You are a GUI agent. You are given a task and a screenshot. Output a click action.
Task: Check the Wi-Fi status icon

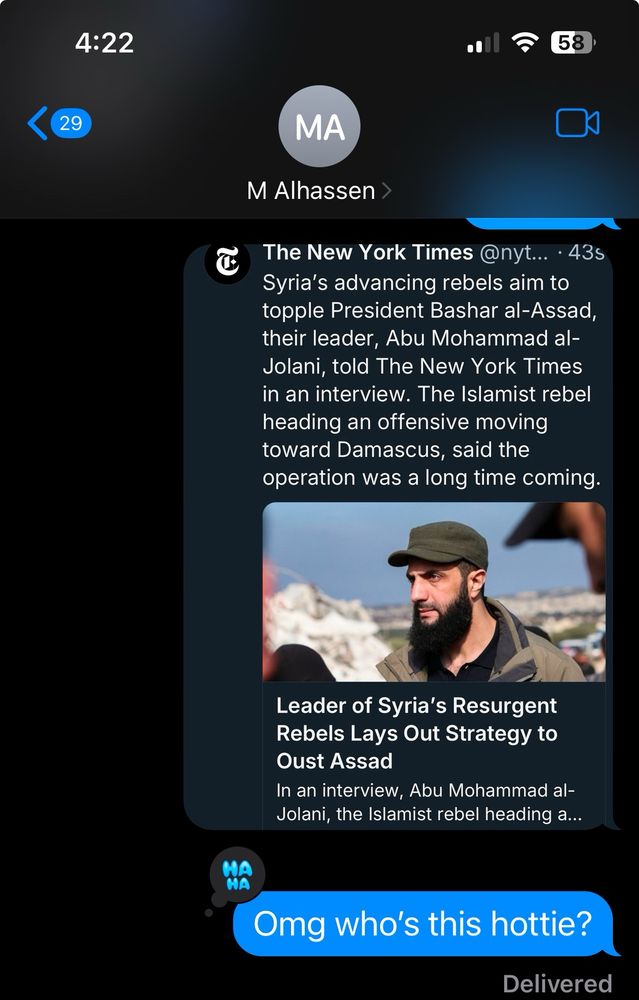[x=525, y=43]
